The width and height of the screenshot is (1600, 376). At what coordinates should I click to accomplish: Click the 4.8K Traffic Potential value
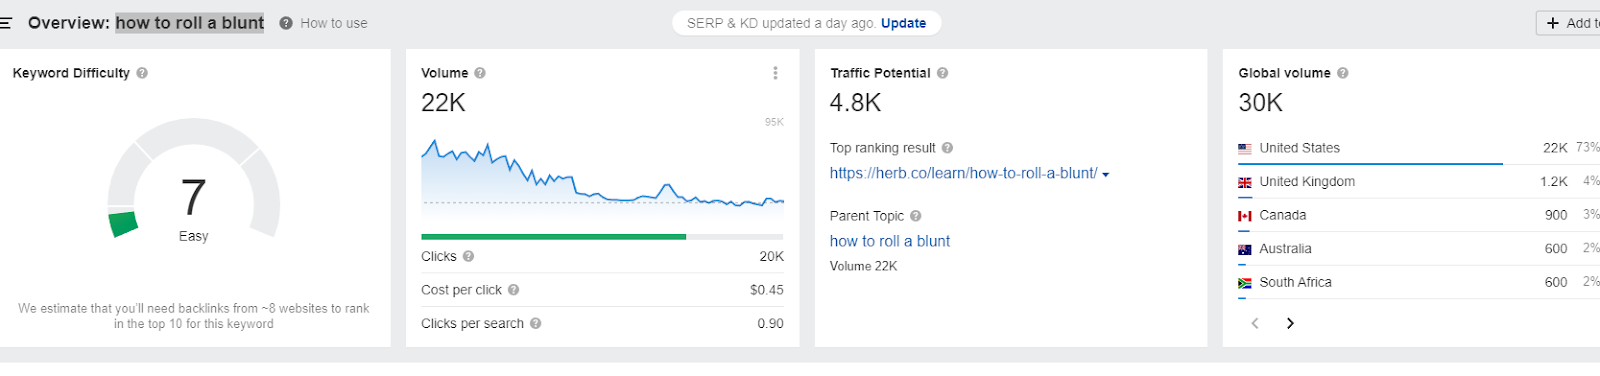pos(855,103)
